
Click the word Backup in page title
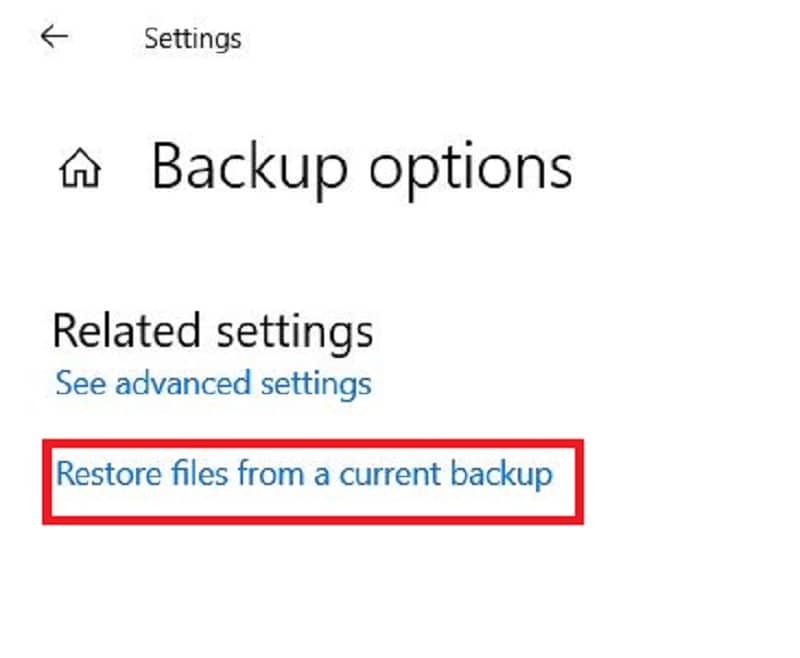pyautogui.click(x=251, y=167)
